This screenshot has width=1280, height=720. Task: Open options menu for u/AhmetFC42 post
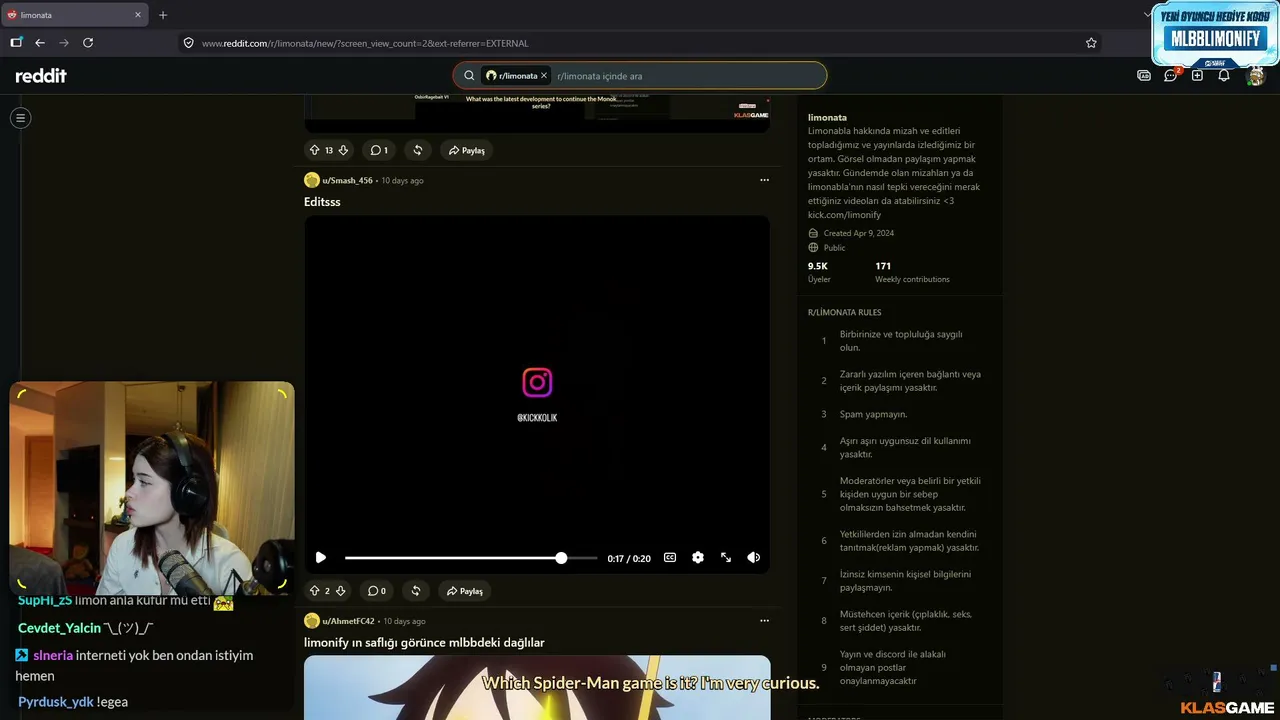click(764, 621)
